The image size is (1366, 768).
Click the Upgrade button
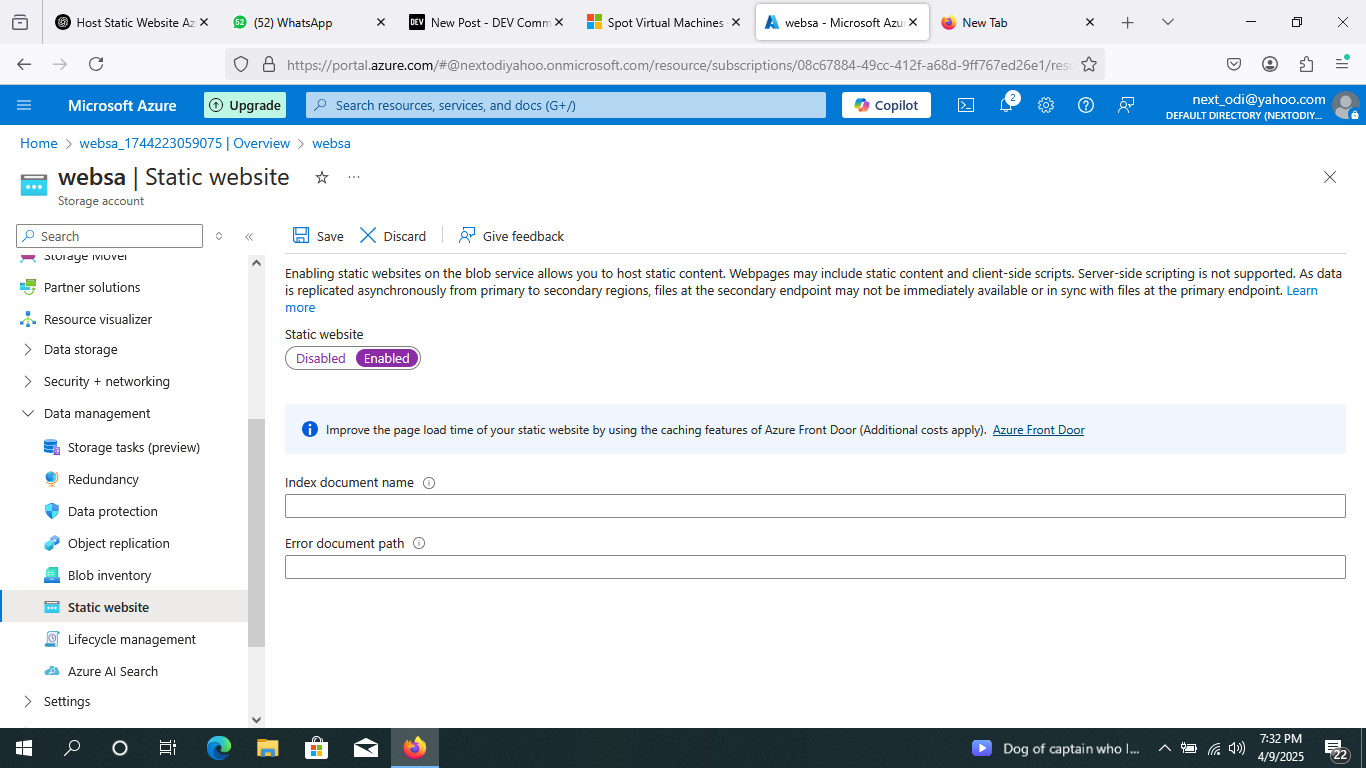pyautogui.click(x=245, y=105)
